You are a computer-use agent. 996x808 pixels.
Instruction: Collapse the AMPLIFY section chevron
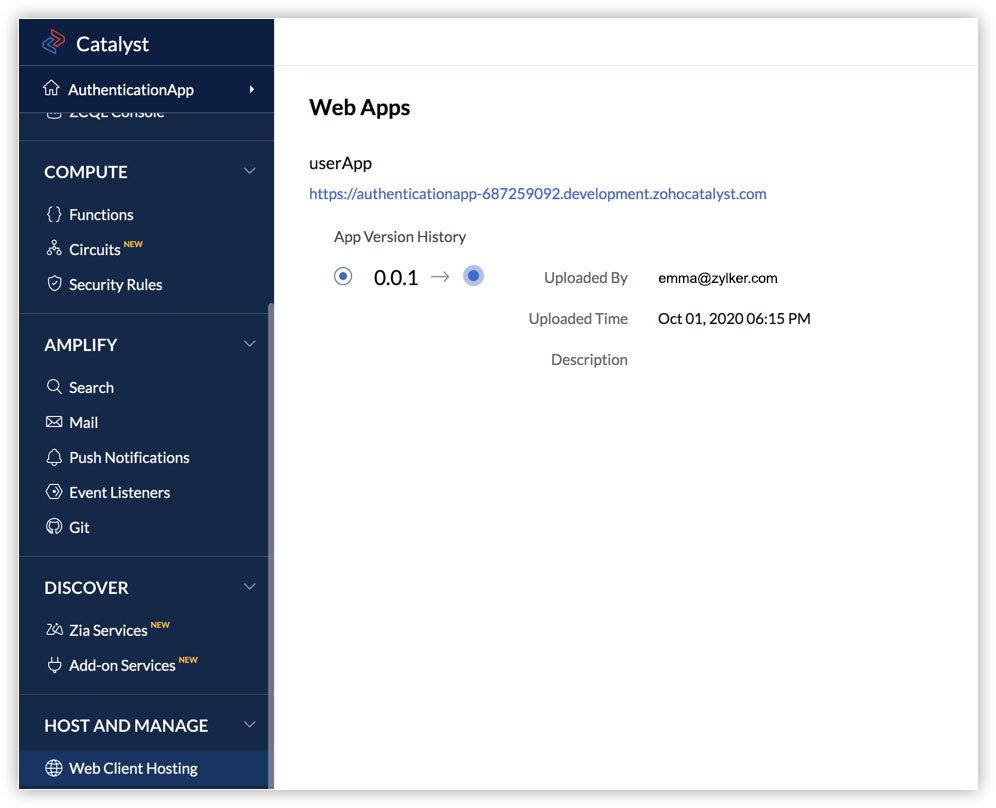(250, 344)
